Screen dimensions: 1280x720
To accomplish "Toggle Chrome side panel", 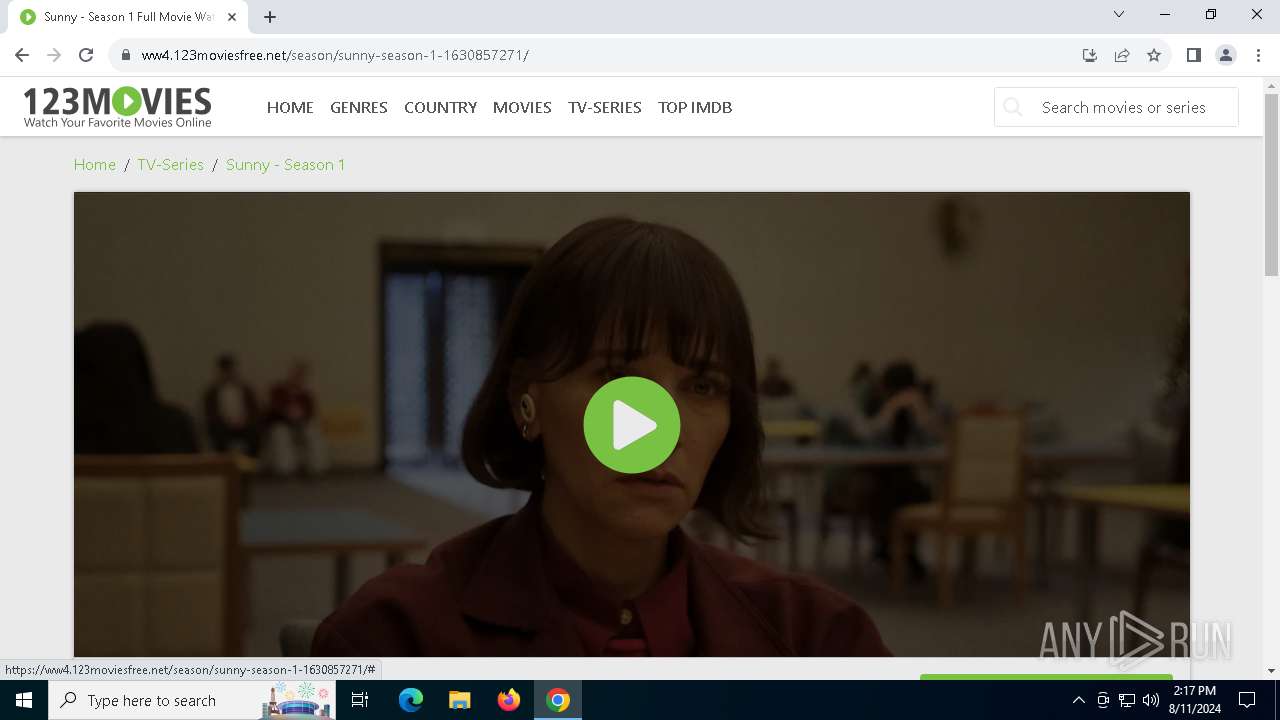I will (1194, 55).
